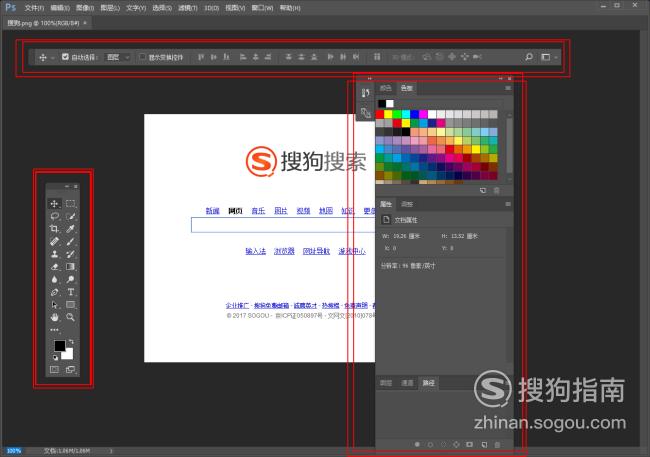The height and width of the screenshot is (457, 650).
Task: Click the search magnifier in options bar
Action: 529,57
